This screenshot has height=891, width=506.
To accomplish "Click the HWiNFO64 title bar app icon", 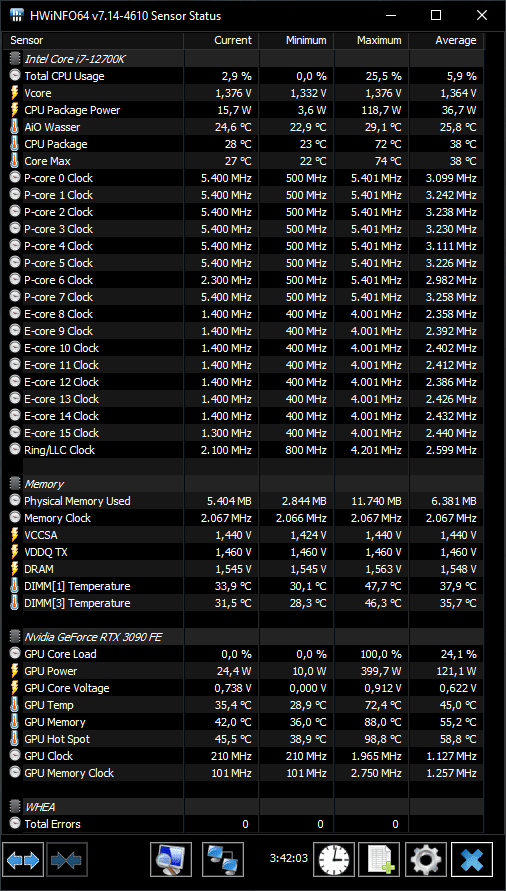I will (x=18, y=15).
